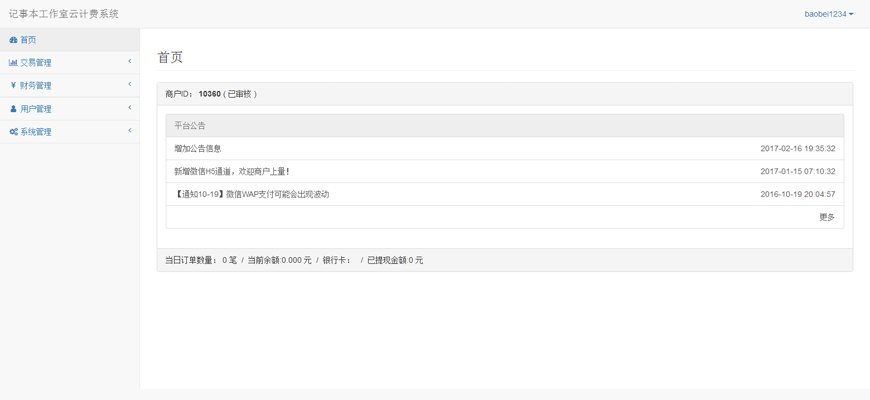This screenshot has width=870, height=400.
Task: Expand the 交易管理 chevron arrow
Action: (130, 61)
